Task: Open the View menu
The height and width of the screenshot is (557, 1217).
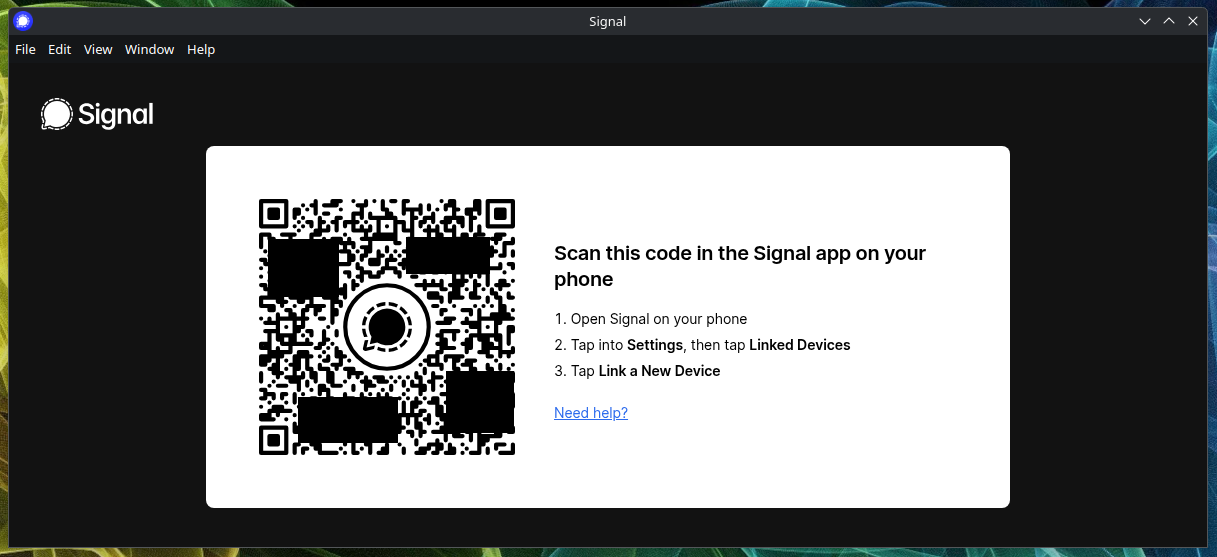Action: (x=98, y=49)
